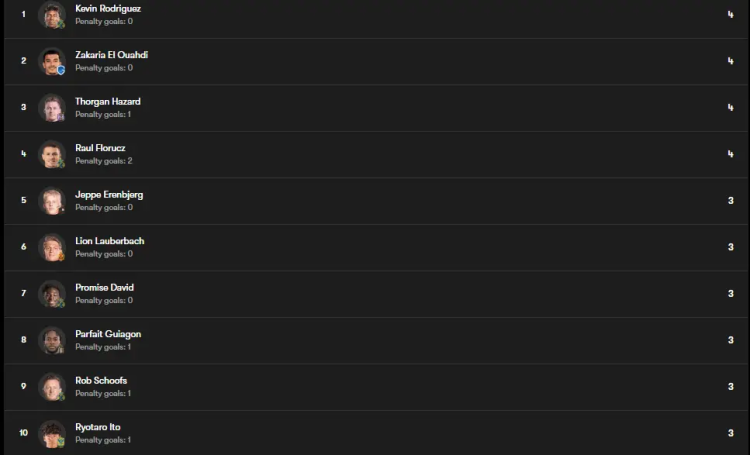Open Zakaria El Ouahdi's profile photo

click(x=51, y=61)
